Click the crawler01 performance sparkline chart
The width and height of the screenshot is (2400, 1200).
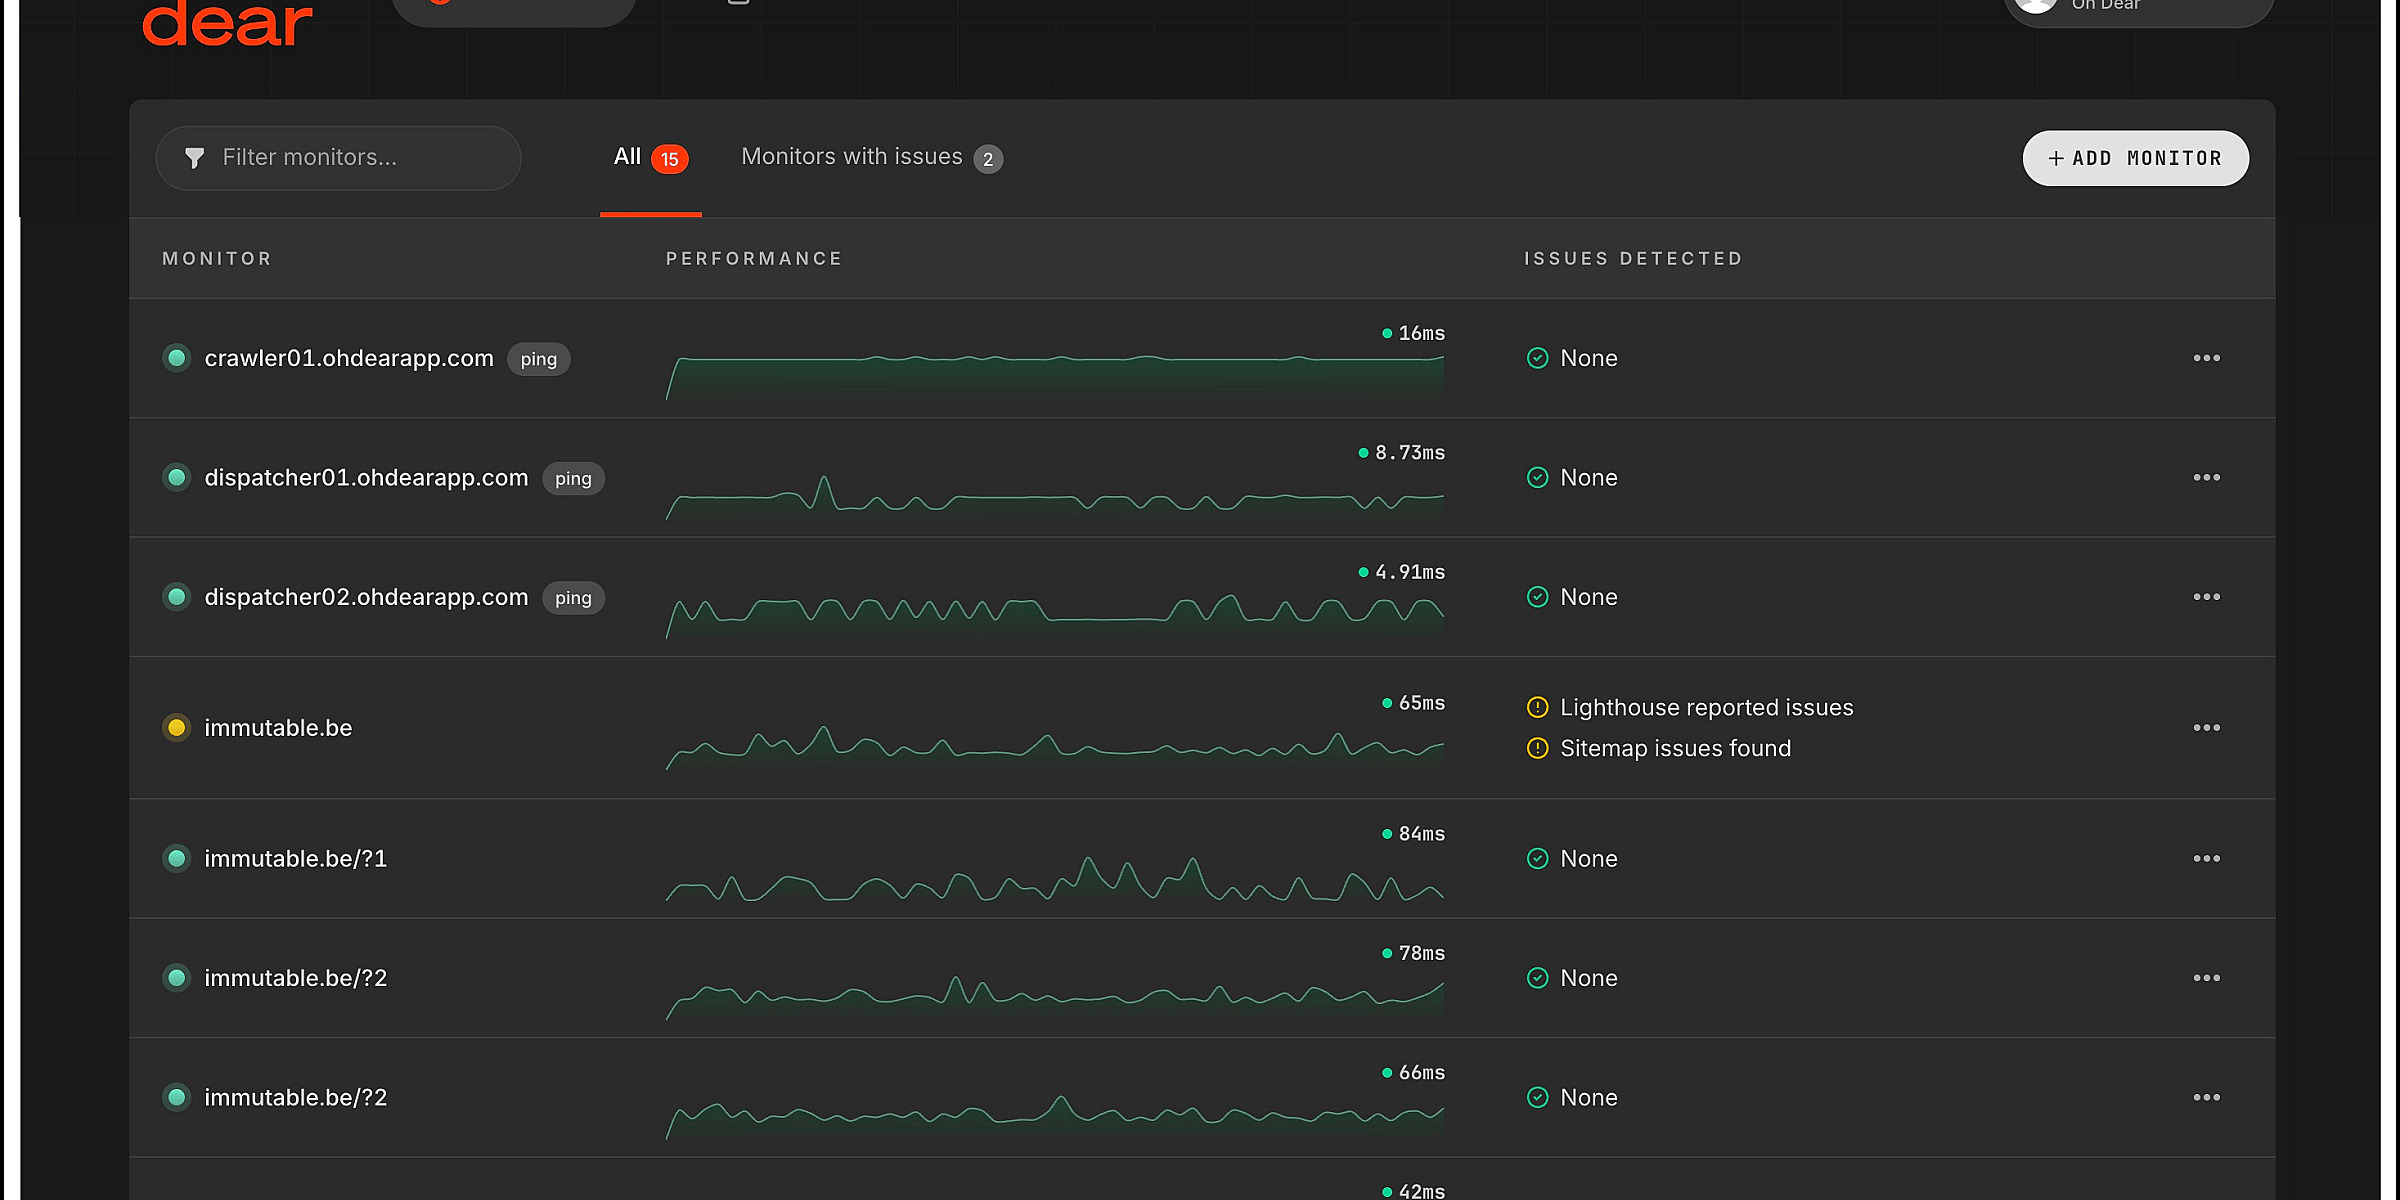(1055, 377)
